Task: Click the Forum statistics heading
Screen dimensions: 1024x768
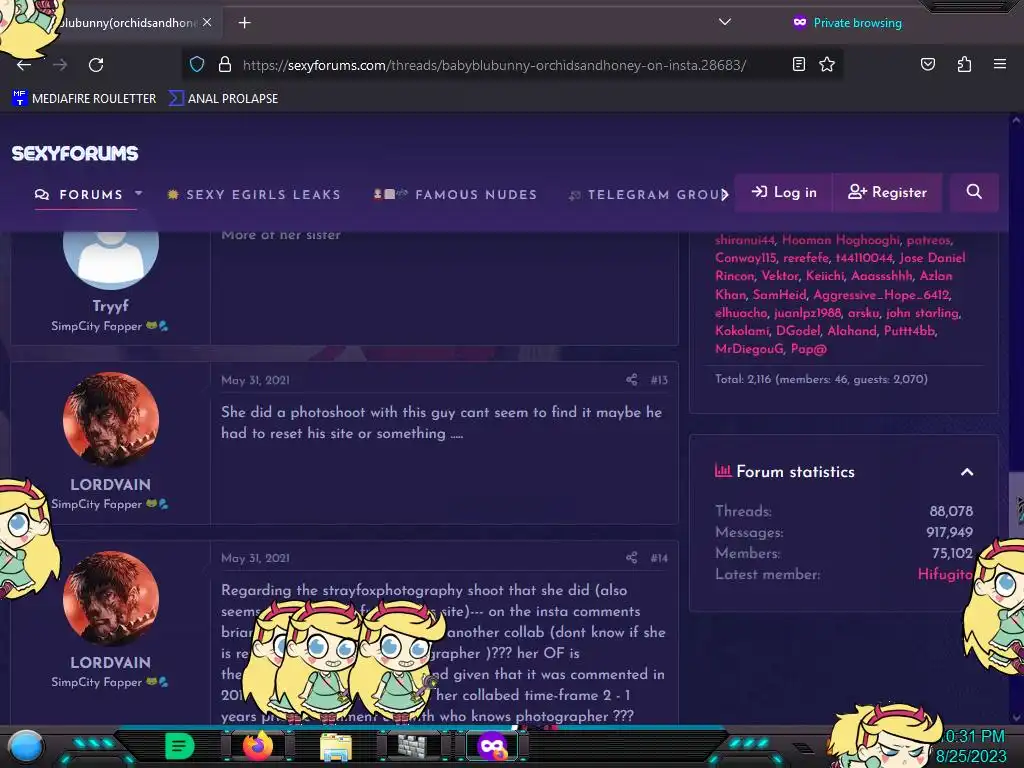Action: (795, 472)
